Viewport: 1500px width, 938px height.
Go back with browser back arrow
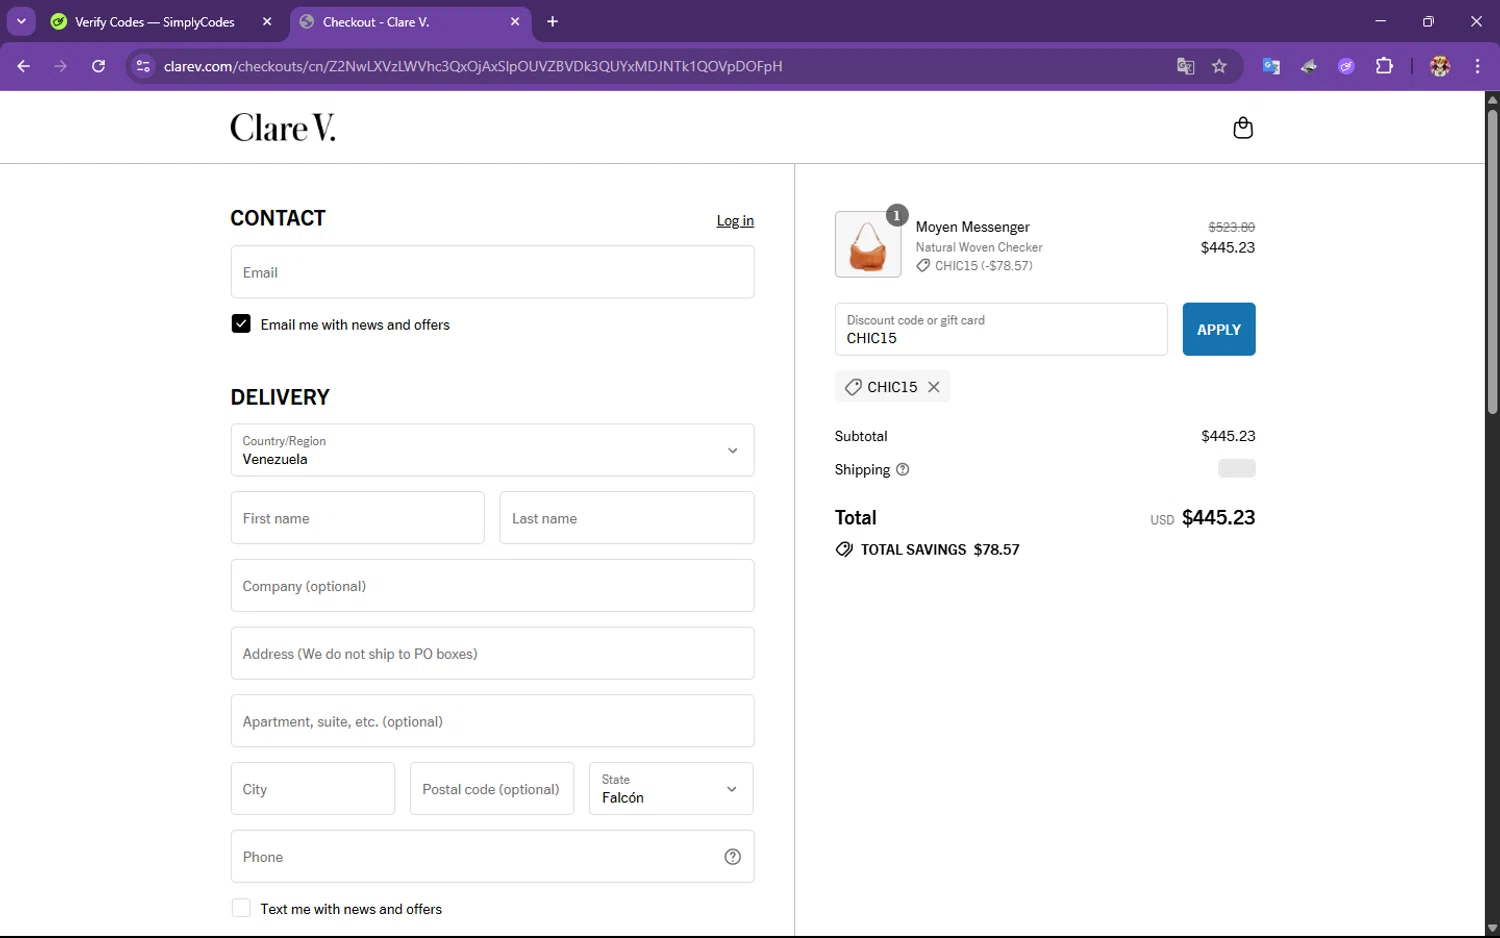point(24,66)
